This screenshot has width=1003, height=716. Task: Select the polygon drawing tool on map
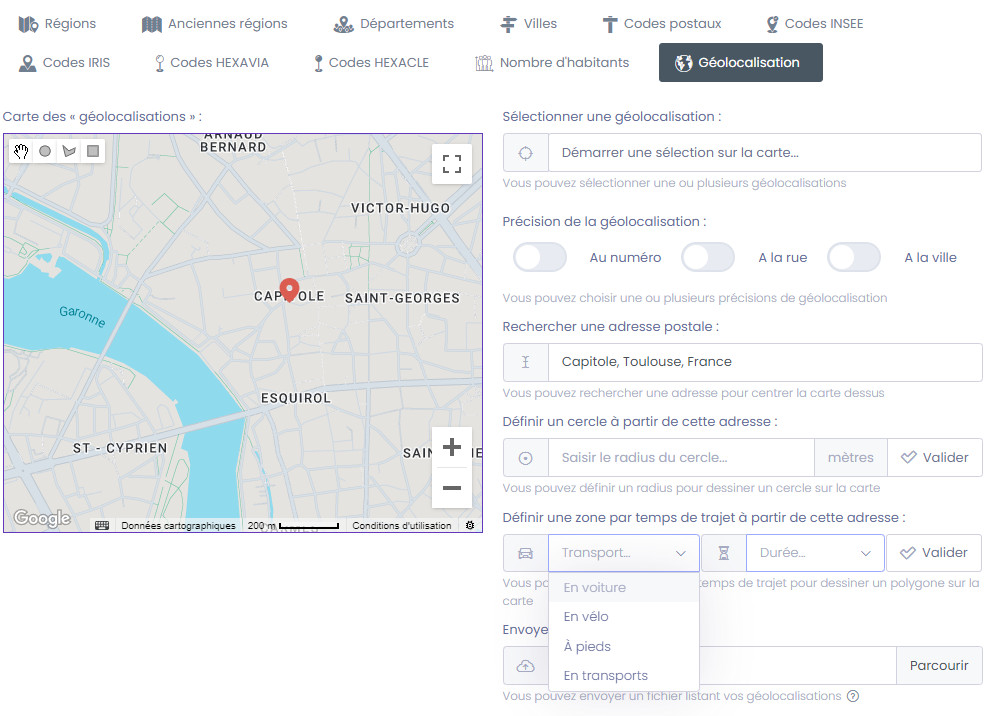69,151
